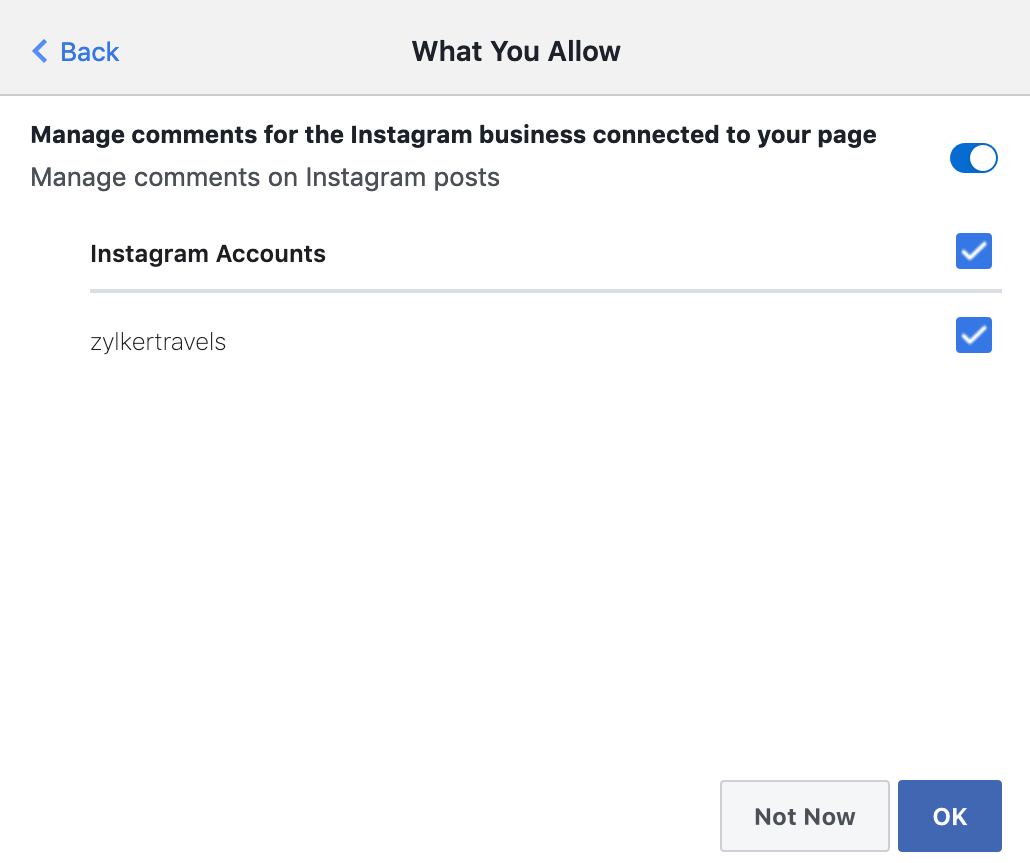Click the What You Allow title
Viewport: 1030px width, 863px height.
[516, 52]
